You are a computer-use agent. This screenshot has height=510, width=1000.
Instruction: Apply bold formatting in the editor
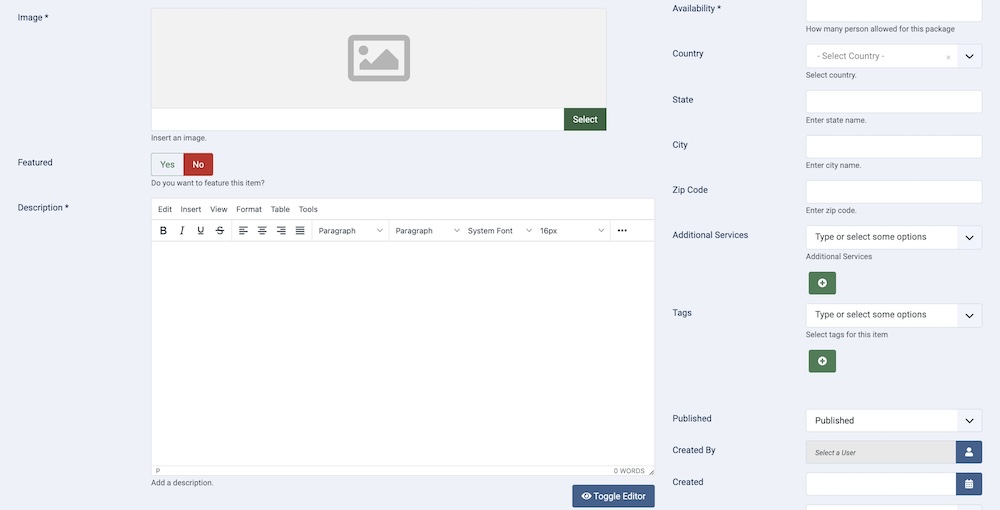pyautogui.click(x=163, y=231)
